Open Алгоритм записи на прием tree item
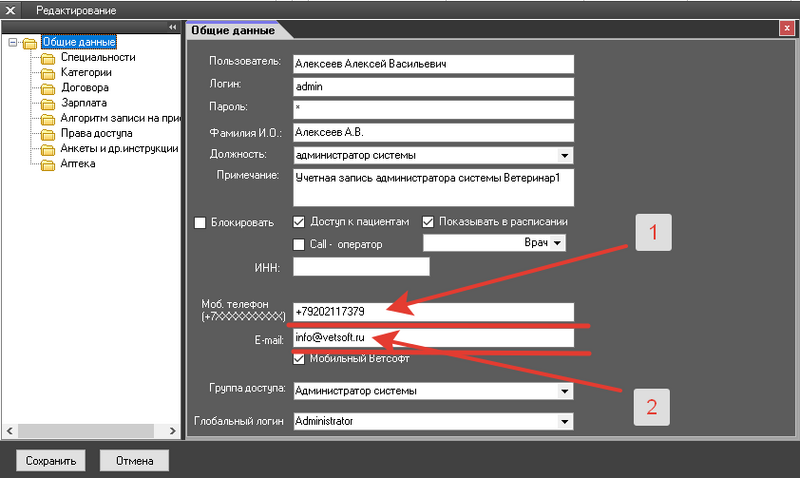Viewport: 800px width, 478px height. coord(120,118)
